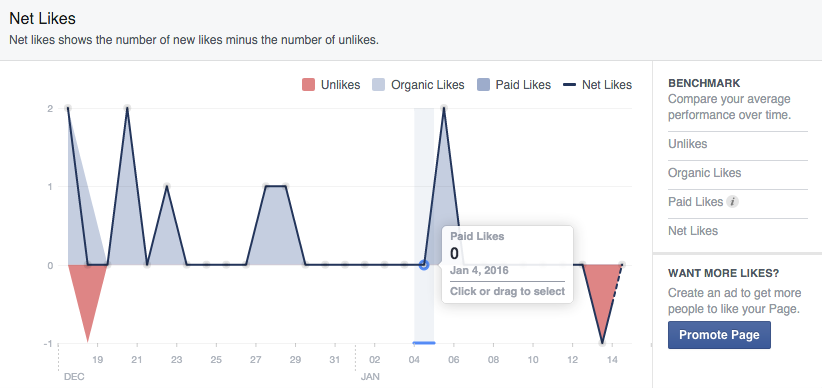The height and width of the screenshot is (388, 822).
Task: Open the Paid Likes benchmark option
Action: coord(695,201)
